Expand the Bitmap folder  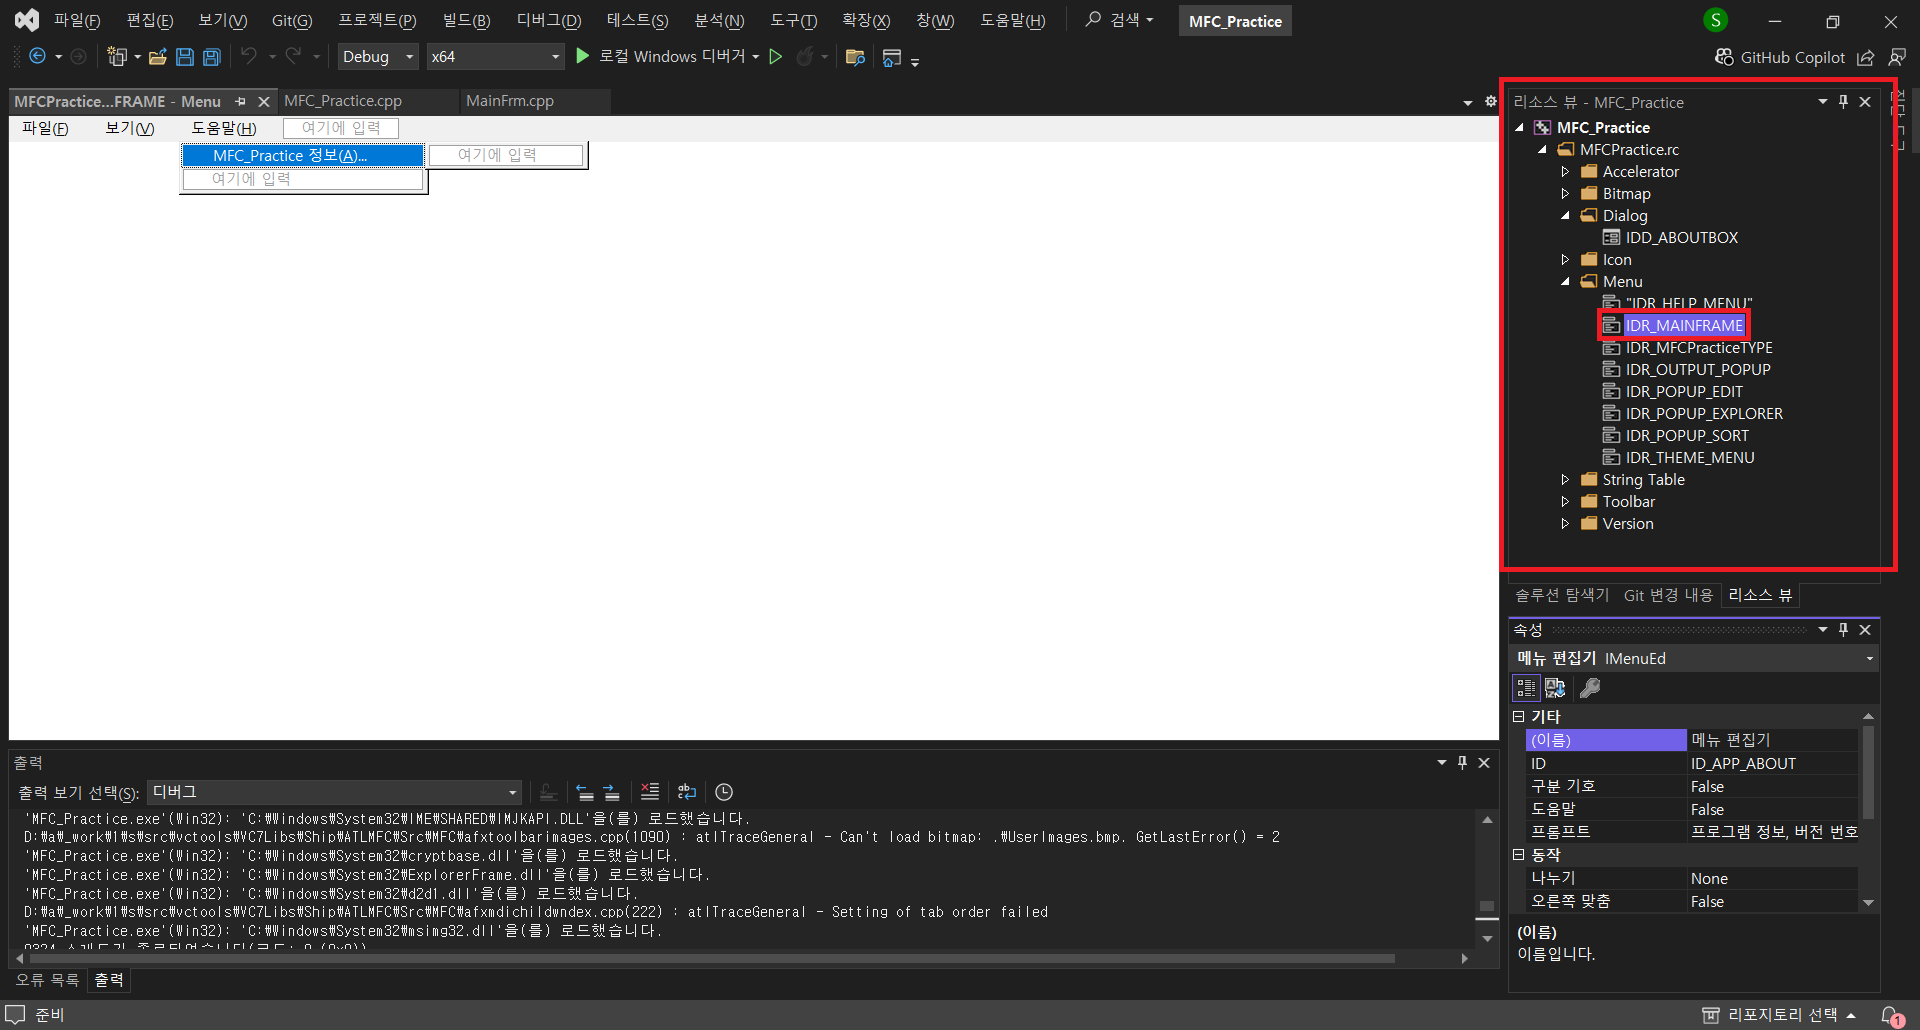[1566, 194]
